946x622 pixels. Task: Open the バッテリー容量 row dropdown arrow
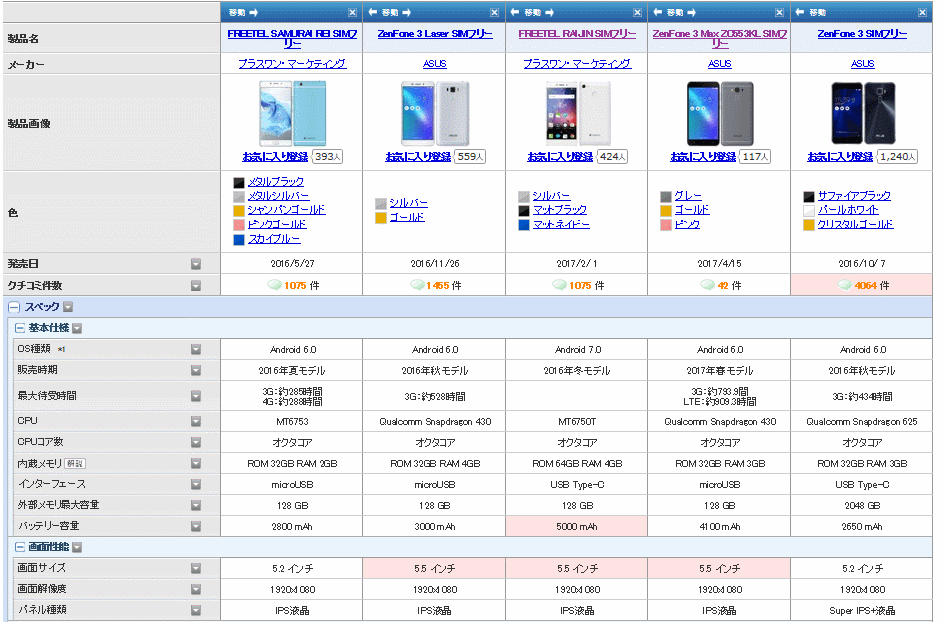pyautogui.click(x=196, y=526)
